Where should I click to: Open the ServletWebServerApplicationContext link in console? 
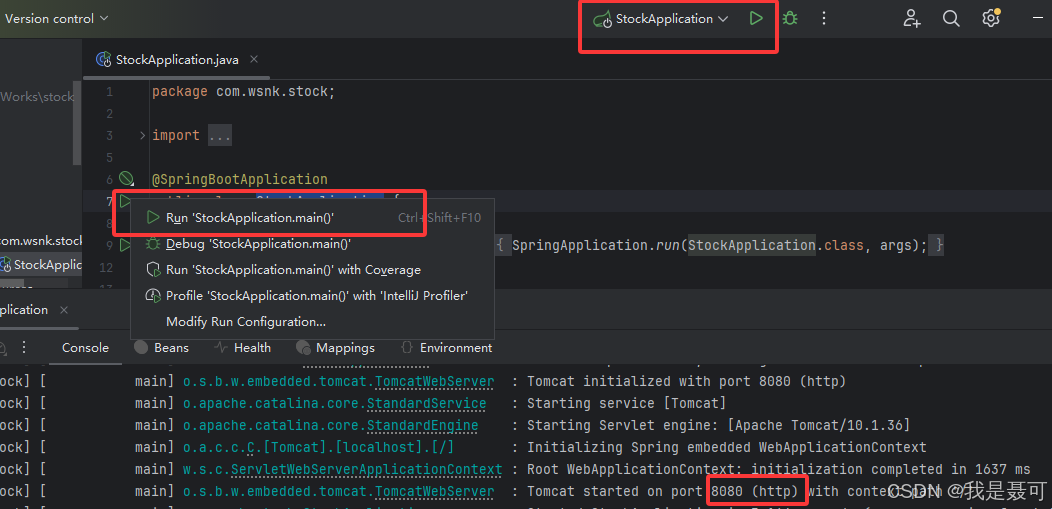coord(366,469)
